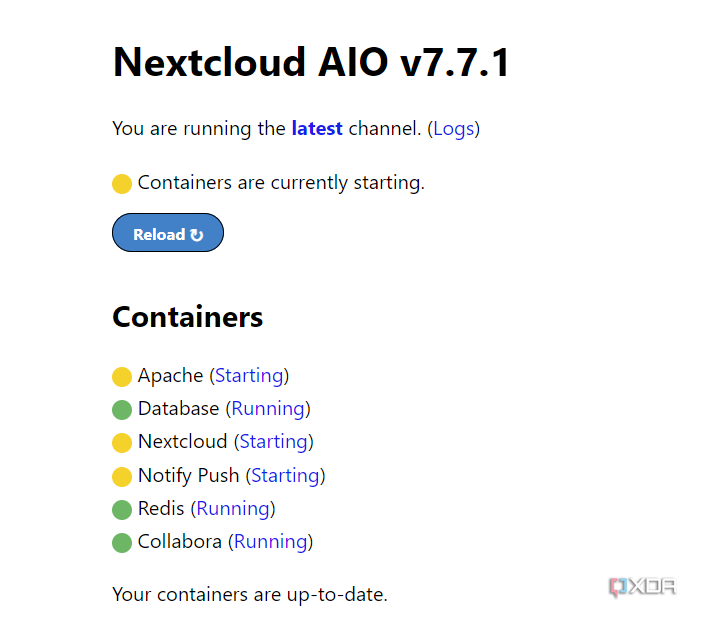Open Nextcloud Starting status link
This screenshot has width=708, height=630.
[274, 442]
